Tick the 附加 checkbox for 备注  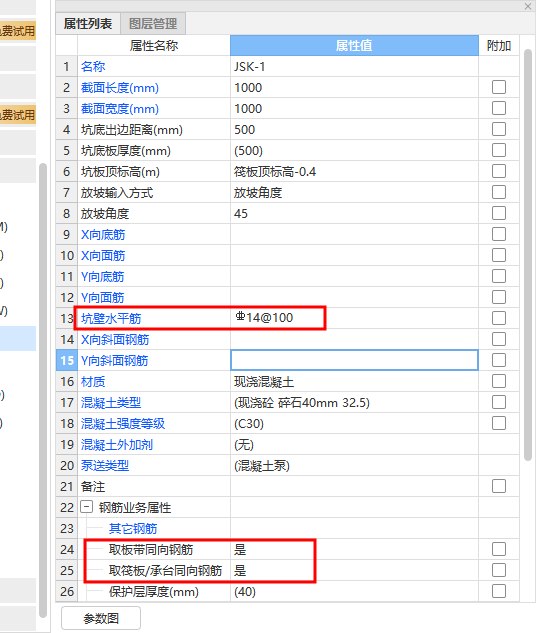[499, 486]
